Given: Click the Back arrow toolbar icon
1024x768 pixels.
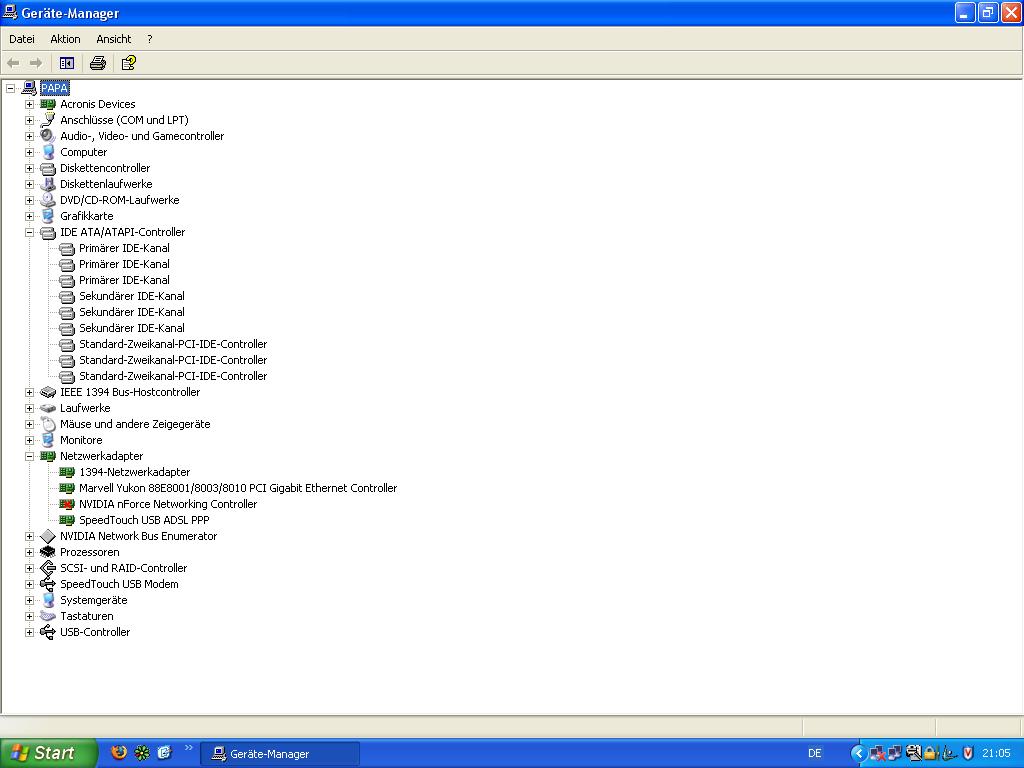Looking at the screenshot, I should 13,63.
